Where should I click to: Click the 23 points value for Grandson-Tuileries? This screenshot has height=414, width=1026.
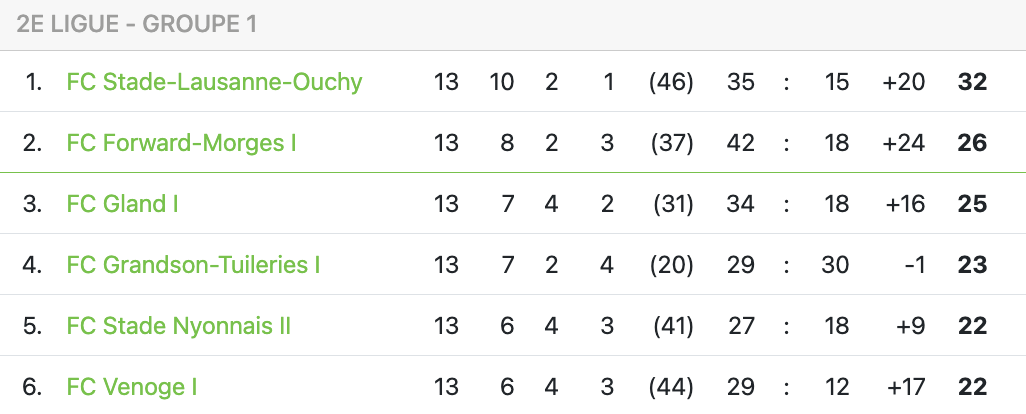(972, 264)
